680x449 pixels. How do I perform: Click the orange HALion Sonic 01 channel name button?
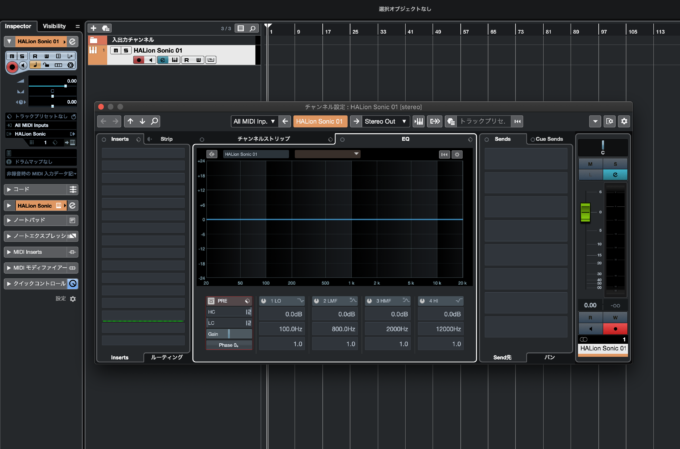pyautogui.click(x=320, y=121)
